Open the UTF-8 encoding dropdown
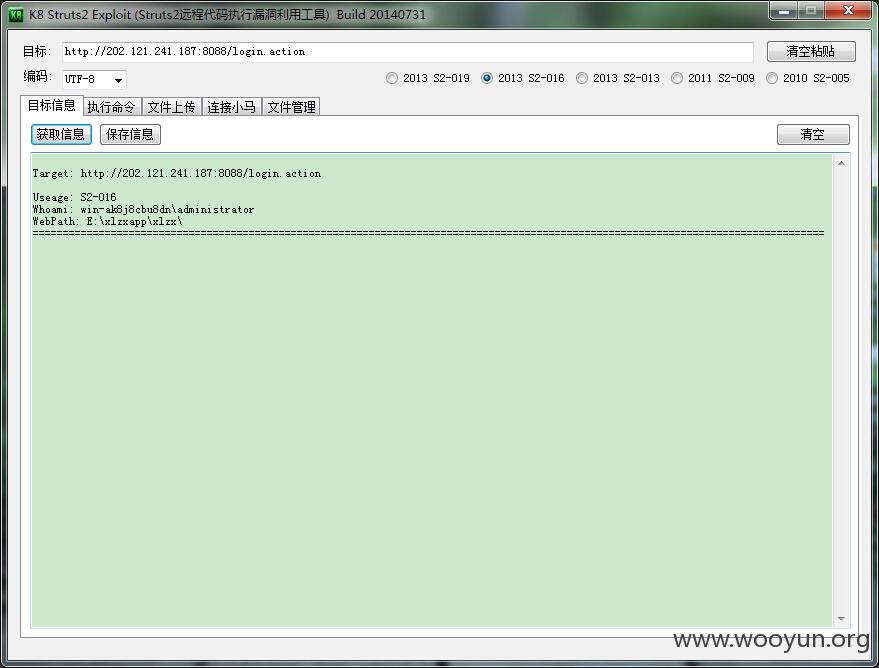879x668 pixels. pos(94,80)
